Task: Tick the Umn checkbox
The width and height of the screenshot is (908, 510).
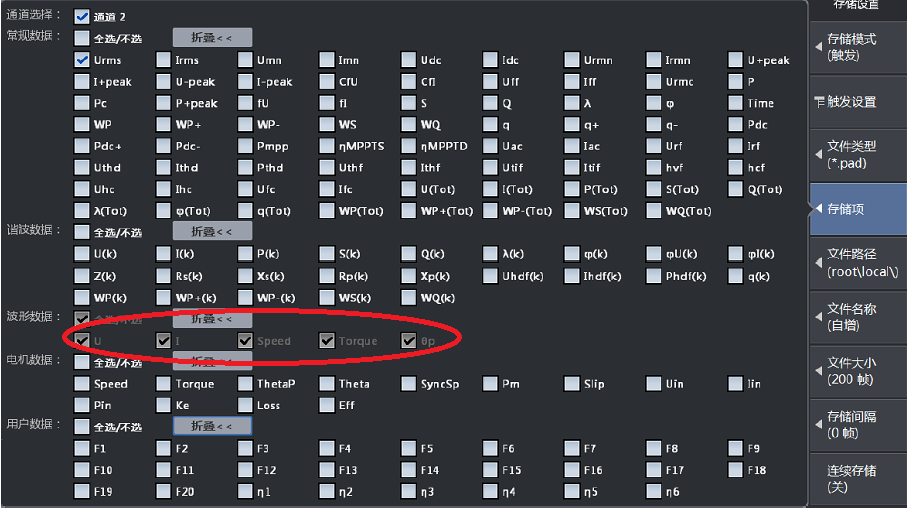Action: [x=245, y=60]
